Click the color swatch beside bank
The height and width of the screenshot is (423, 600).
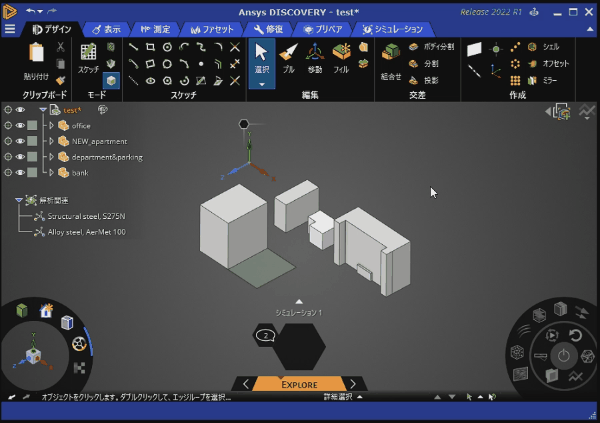coord(32,173)
